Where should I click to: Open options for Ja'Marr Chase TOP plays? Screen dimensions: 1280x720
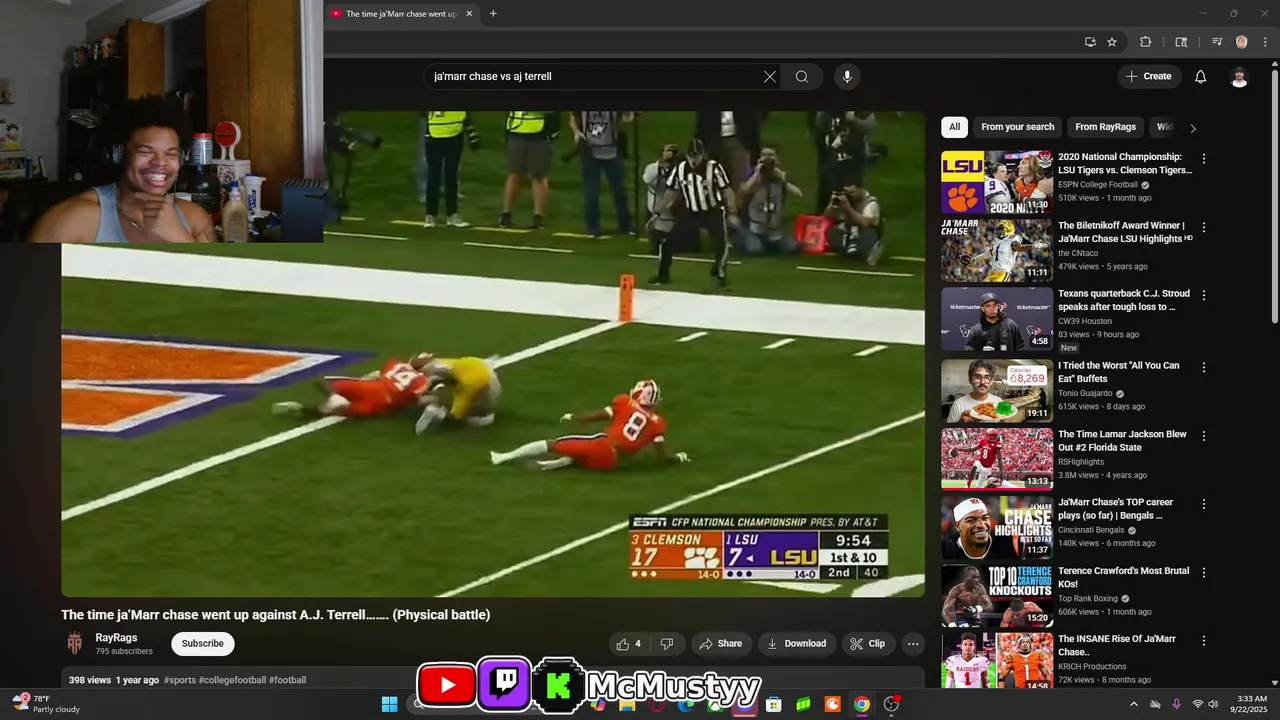point(1204,504)
